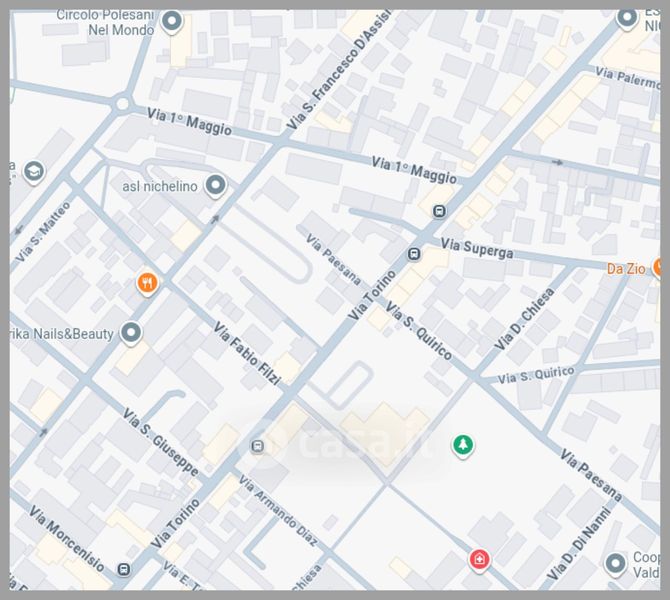Select the graduation cap school marker
Viewport: 670px width, 600px height.
[x=33, y=172]
